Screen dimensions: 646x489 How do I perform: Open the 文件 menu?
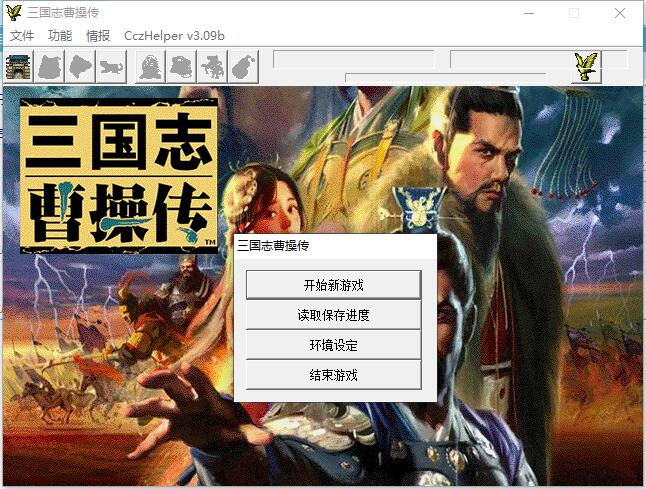coord(22,36)
